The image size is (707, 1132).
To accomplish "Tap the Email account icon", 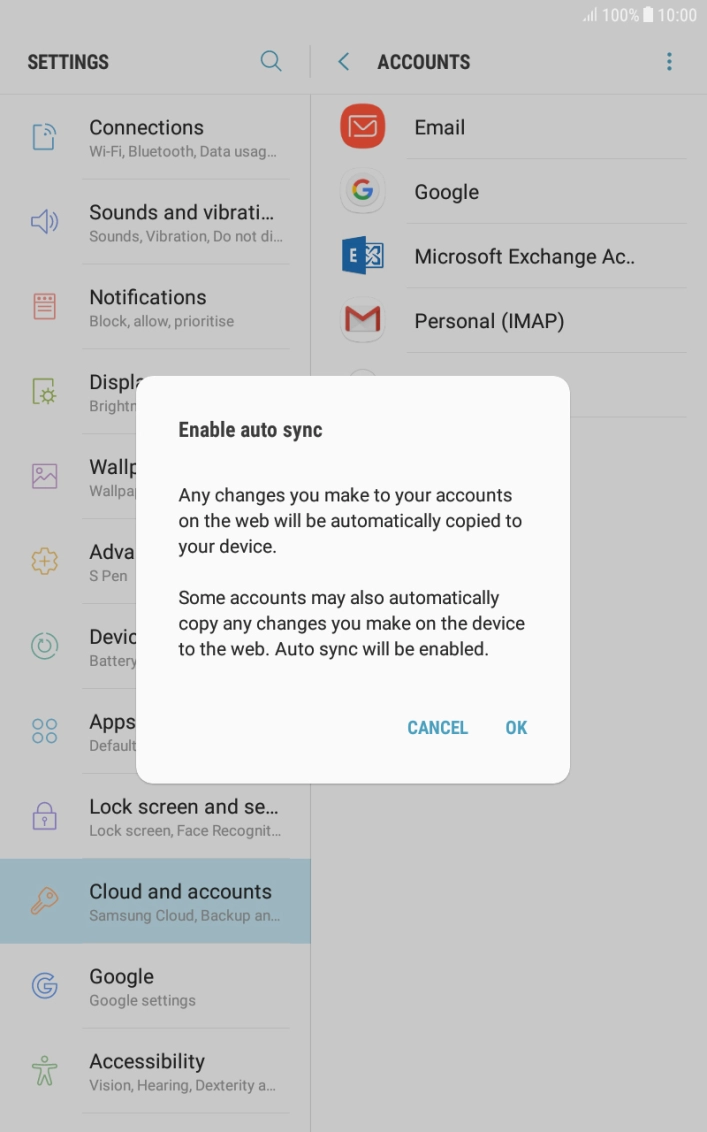I will pos(362,127).
